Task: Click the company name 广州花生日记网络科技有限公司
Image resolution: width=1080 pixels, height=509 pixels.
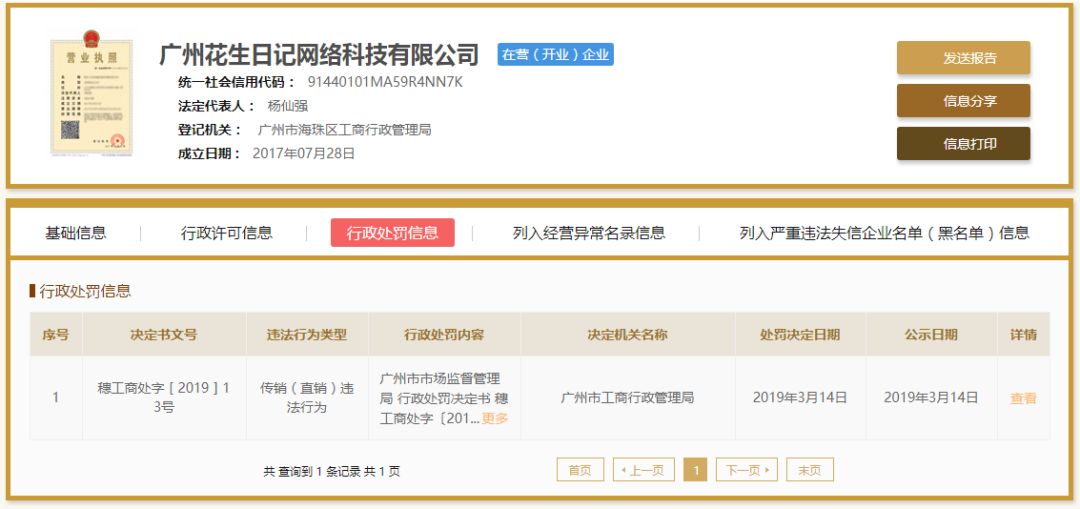Action: click(319, 54)
